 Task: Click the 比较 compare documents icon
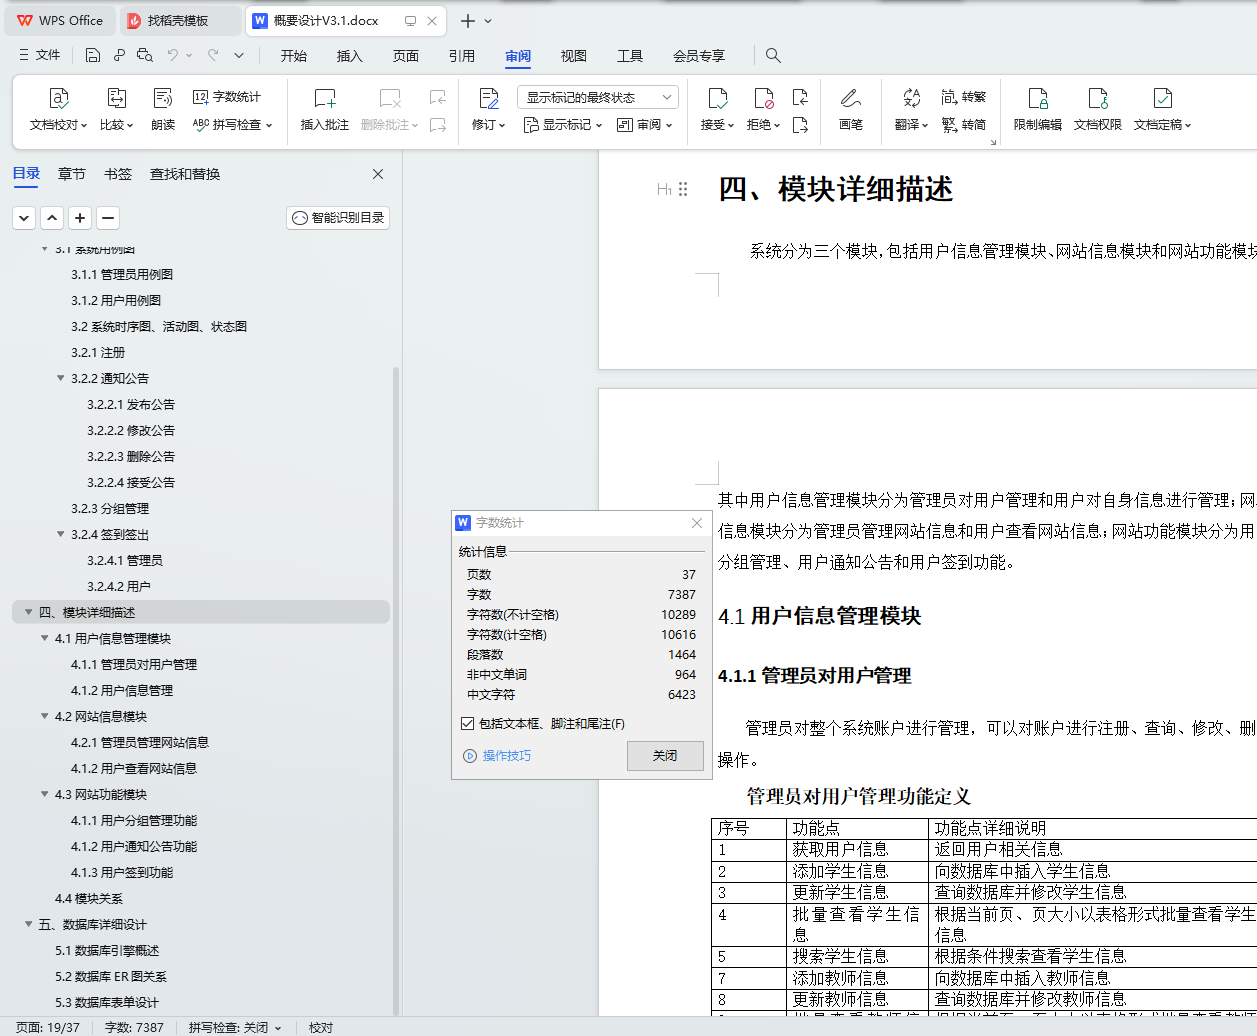click(116, 98)
